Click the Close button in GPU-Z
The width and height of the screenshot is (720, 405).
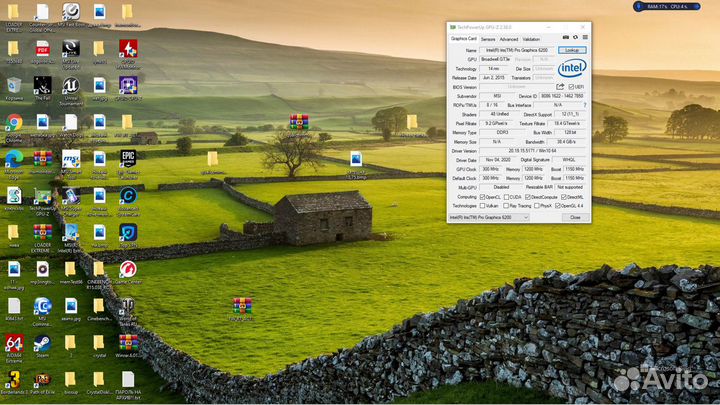tap(575, 218)
